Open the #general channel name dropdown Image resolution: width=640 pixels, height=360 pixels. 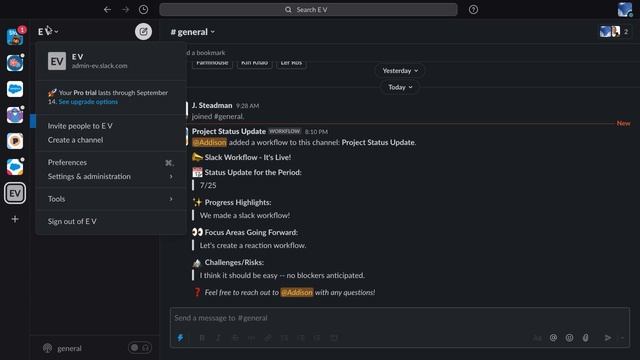pyautogui.click(x=193, y=32)
